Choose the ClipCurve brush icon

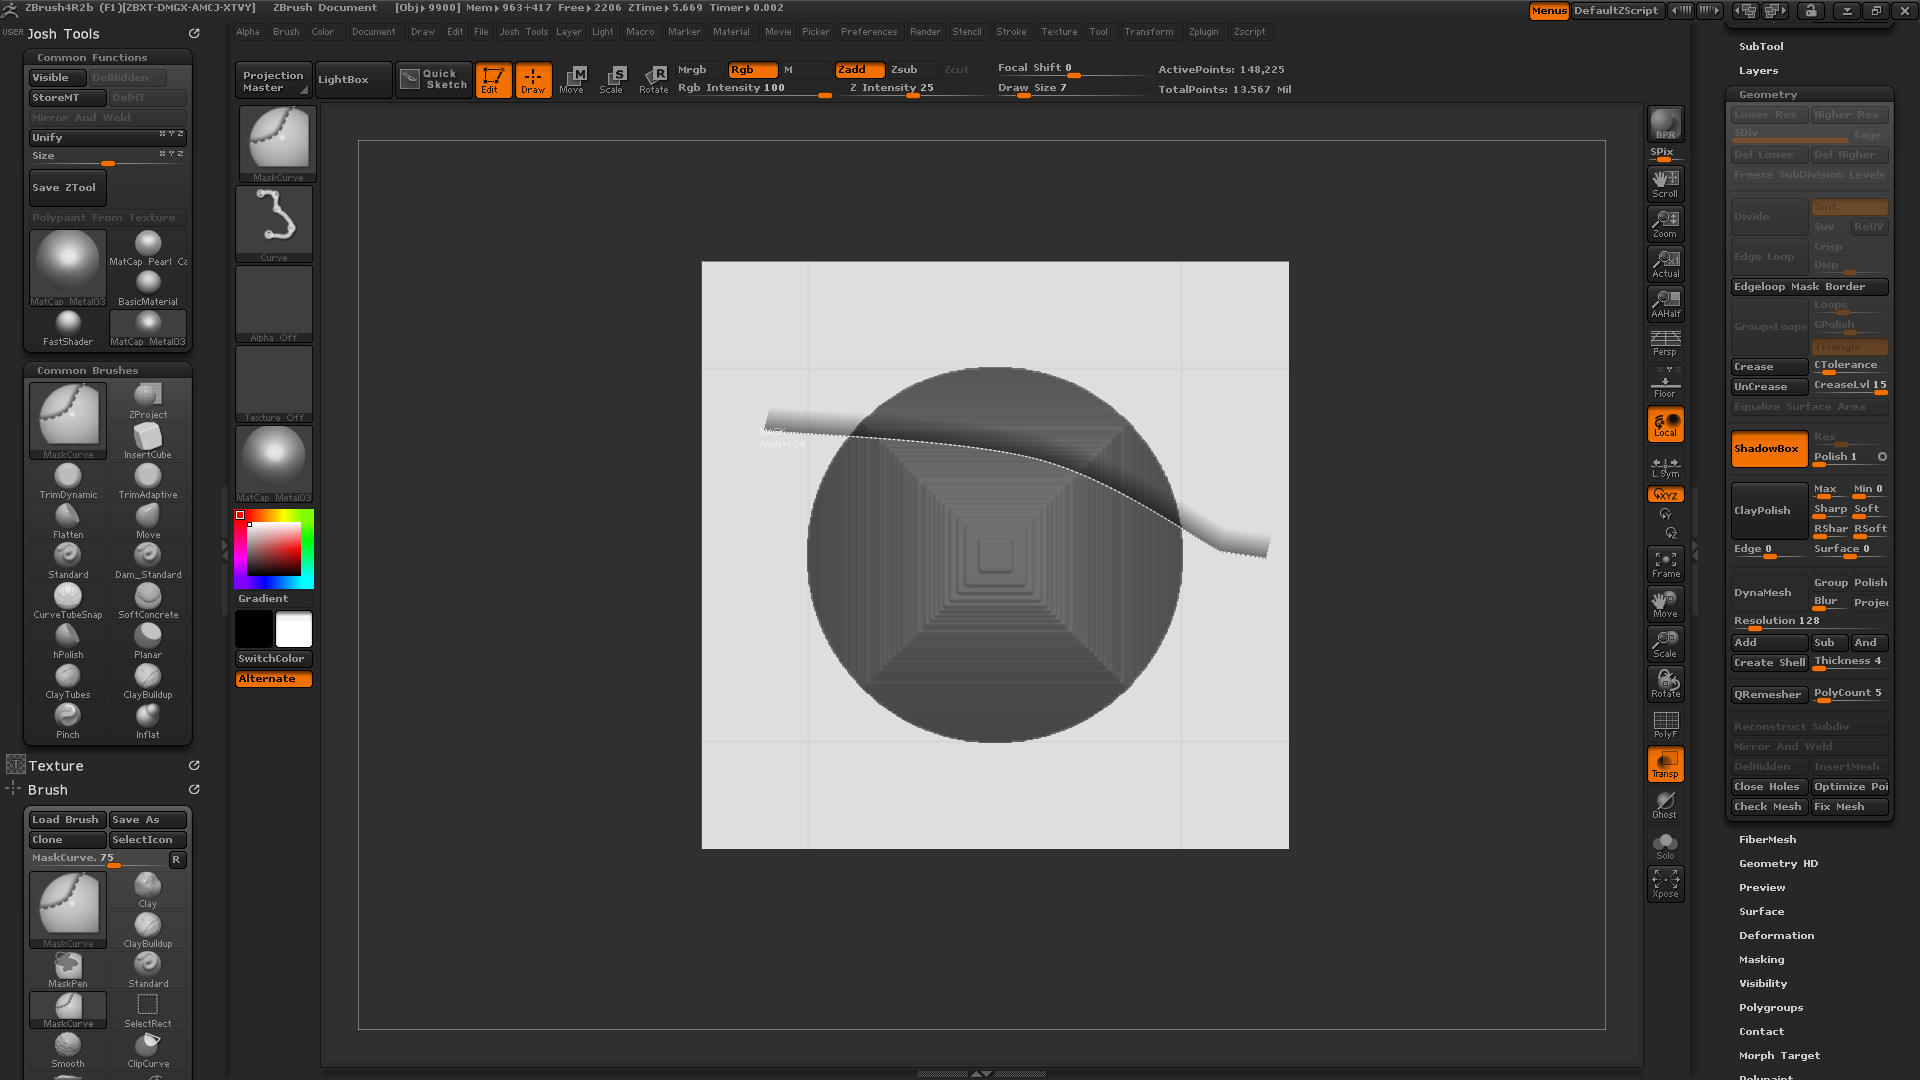tap(148, 1050)
